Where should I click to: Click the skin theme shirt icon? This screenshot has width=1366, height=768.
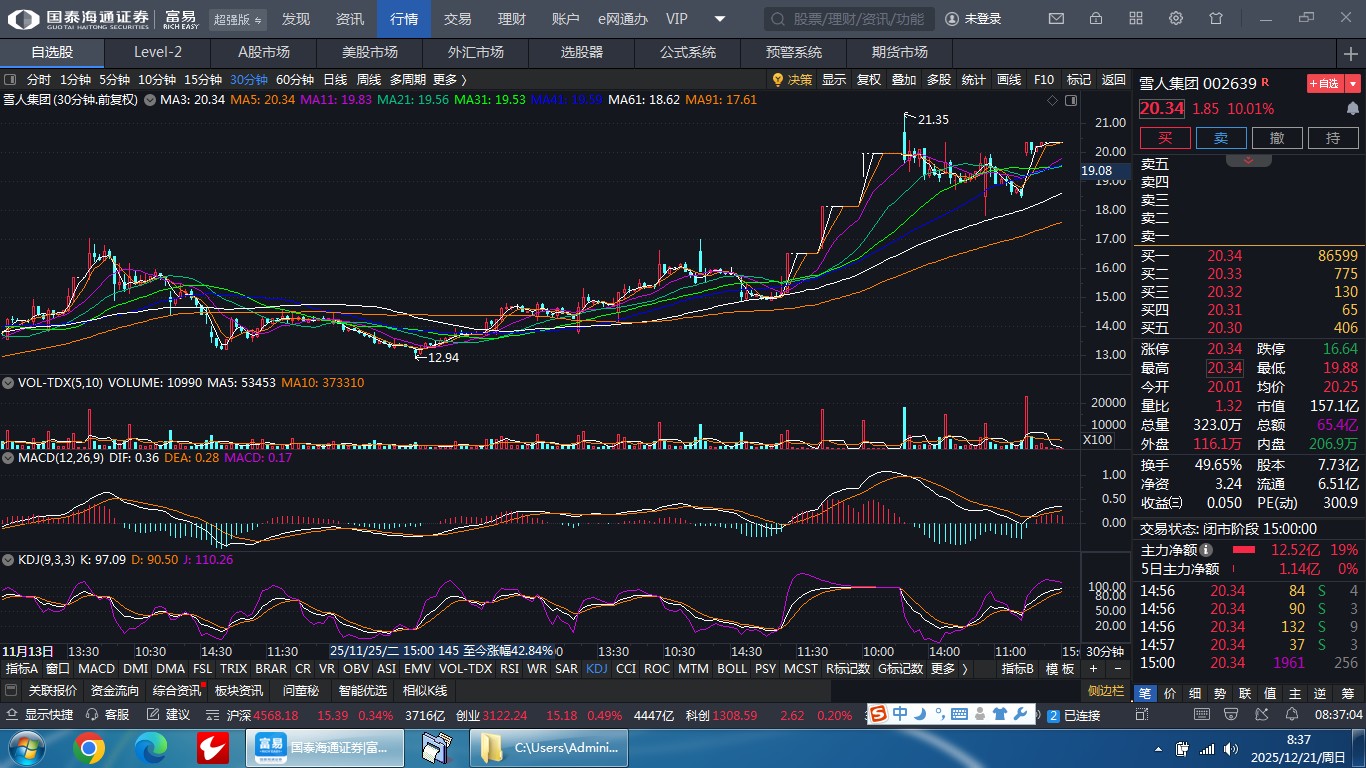[x=1216, y=19]
